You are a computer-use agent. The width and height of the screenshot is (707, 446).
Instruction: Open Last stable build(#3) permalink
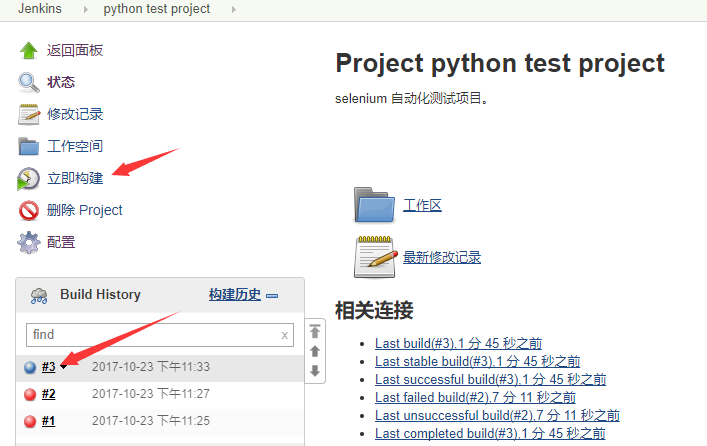point(477,361)
